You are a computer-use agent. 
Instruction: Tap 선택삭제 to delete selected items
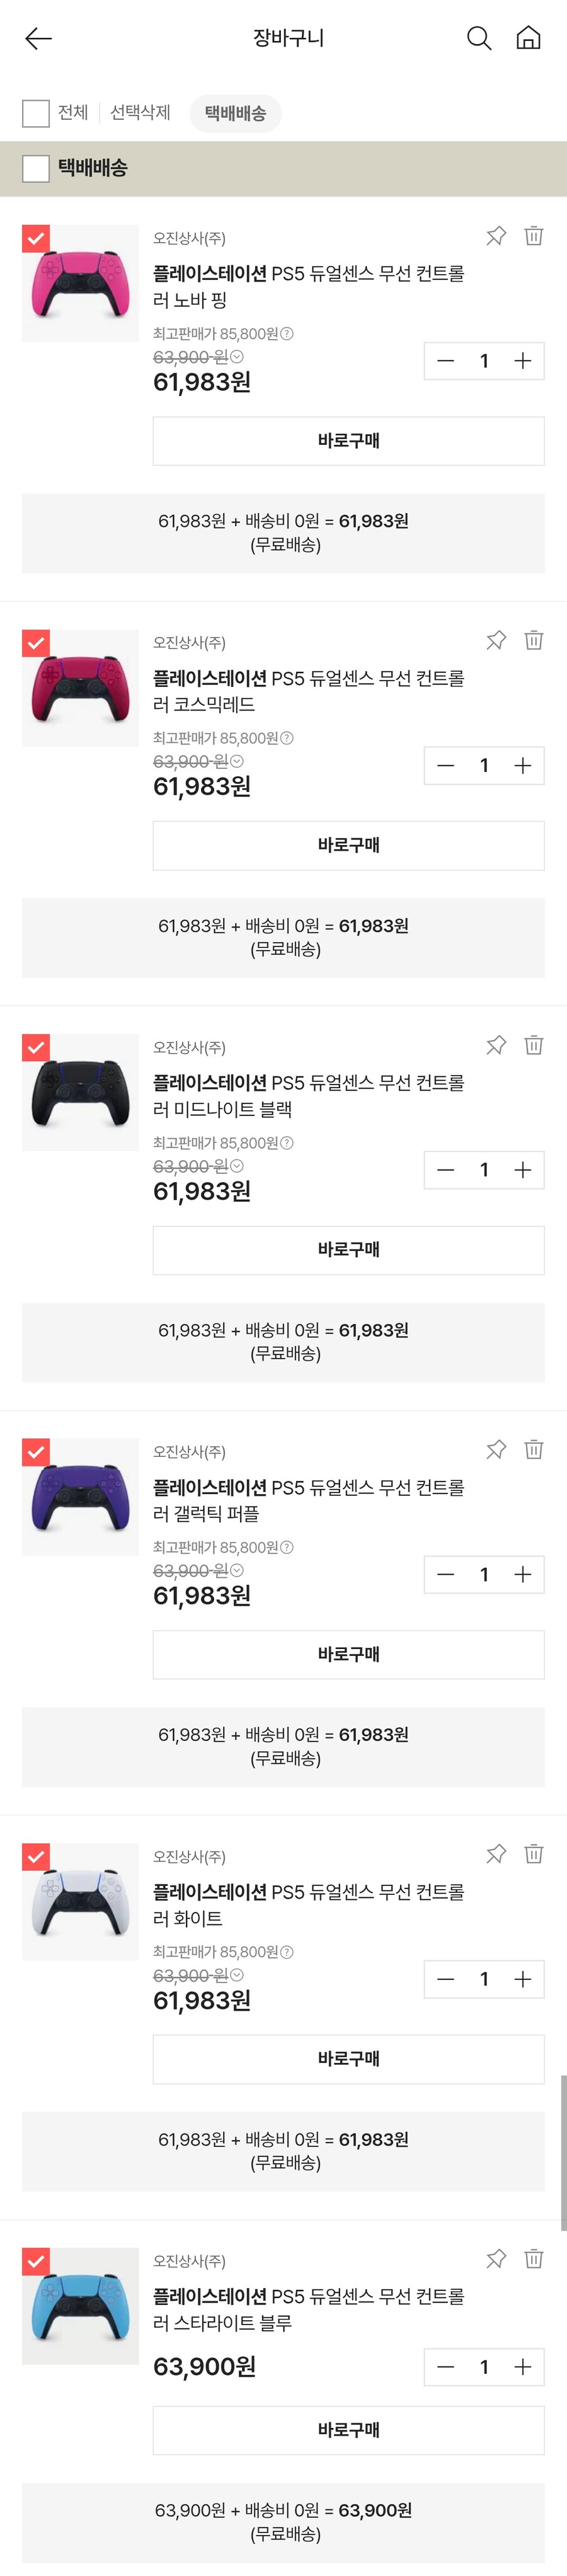click(x=140, y=113)
